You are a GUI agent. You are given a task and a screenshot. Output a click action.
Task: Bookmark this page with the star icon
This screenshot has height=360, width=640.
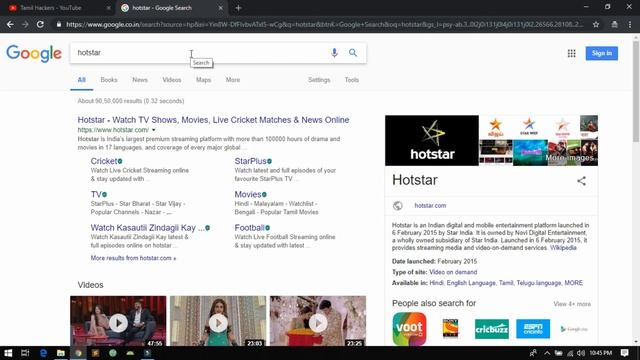[x=596, y=24]
